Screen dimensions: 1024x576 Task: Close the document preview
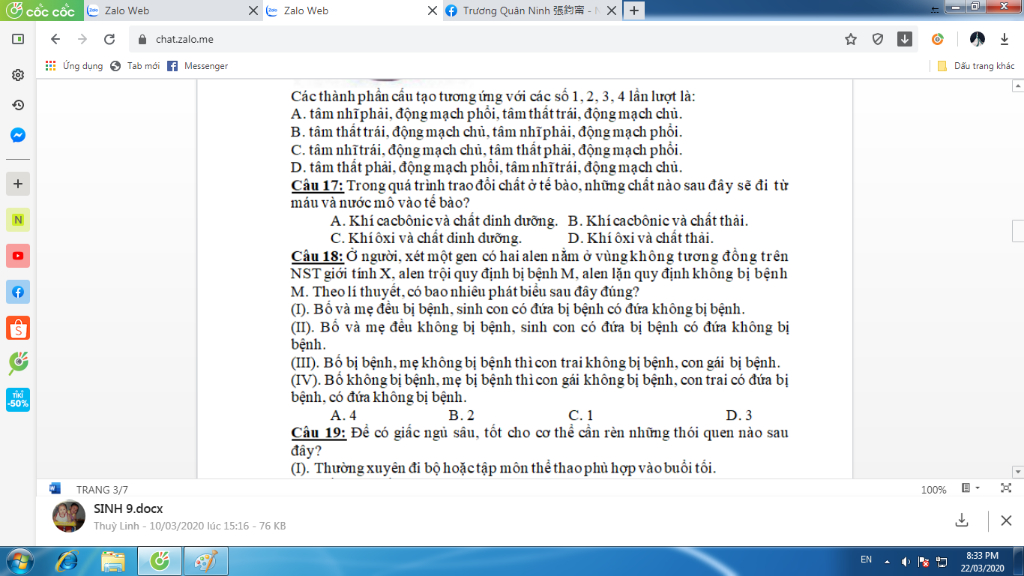[1006, 520]
